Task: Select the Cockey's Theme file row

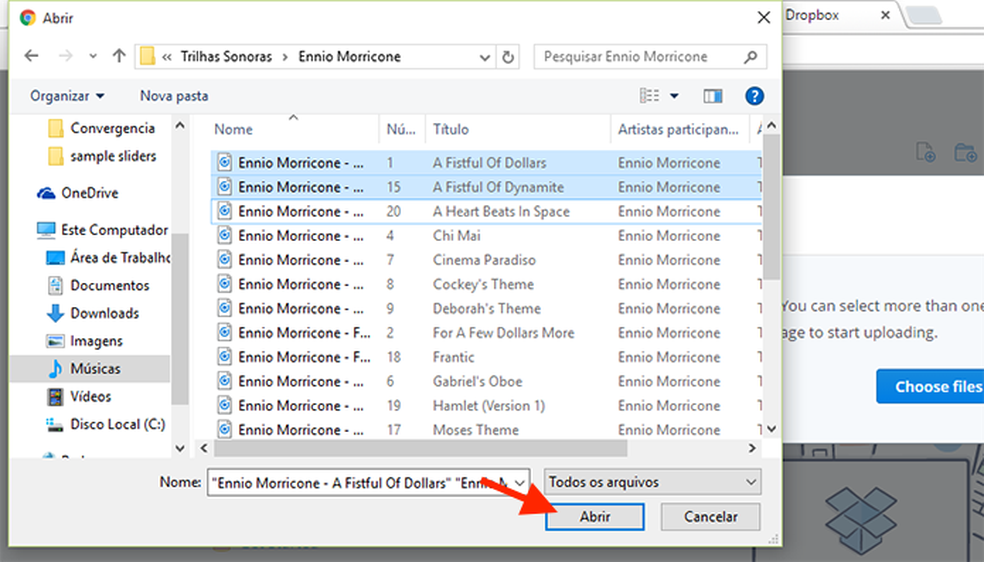Action: [486, 284]
